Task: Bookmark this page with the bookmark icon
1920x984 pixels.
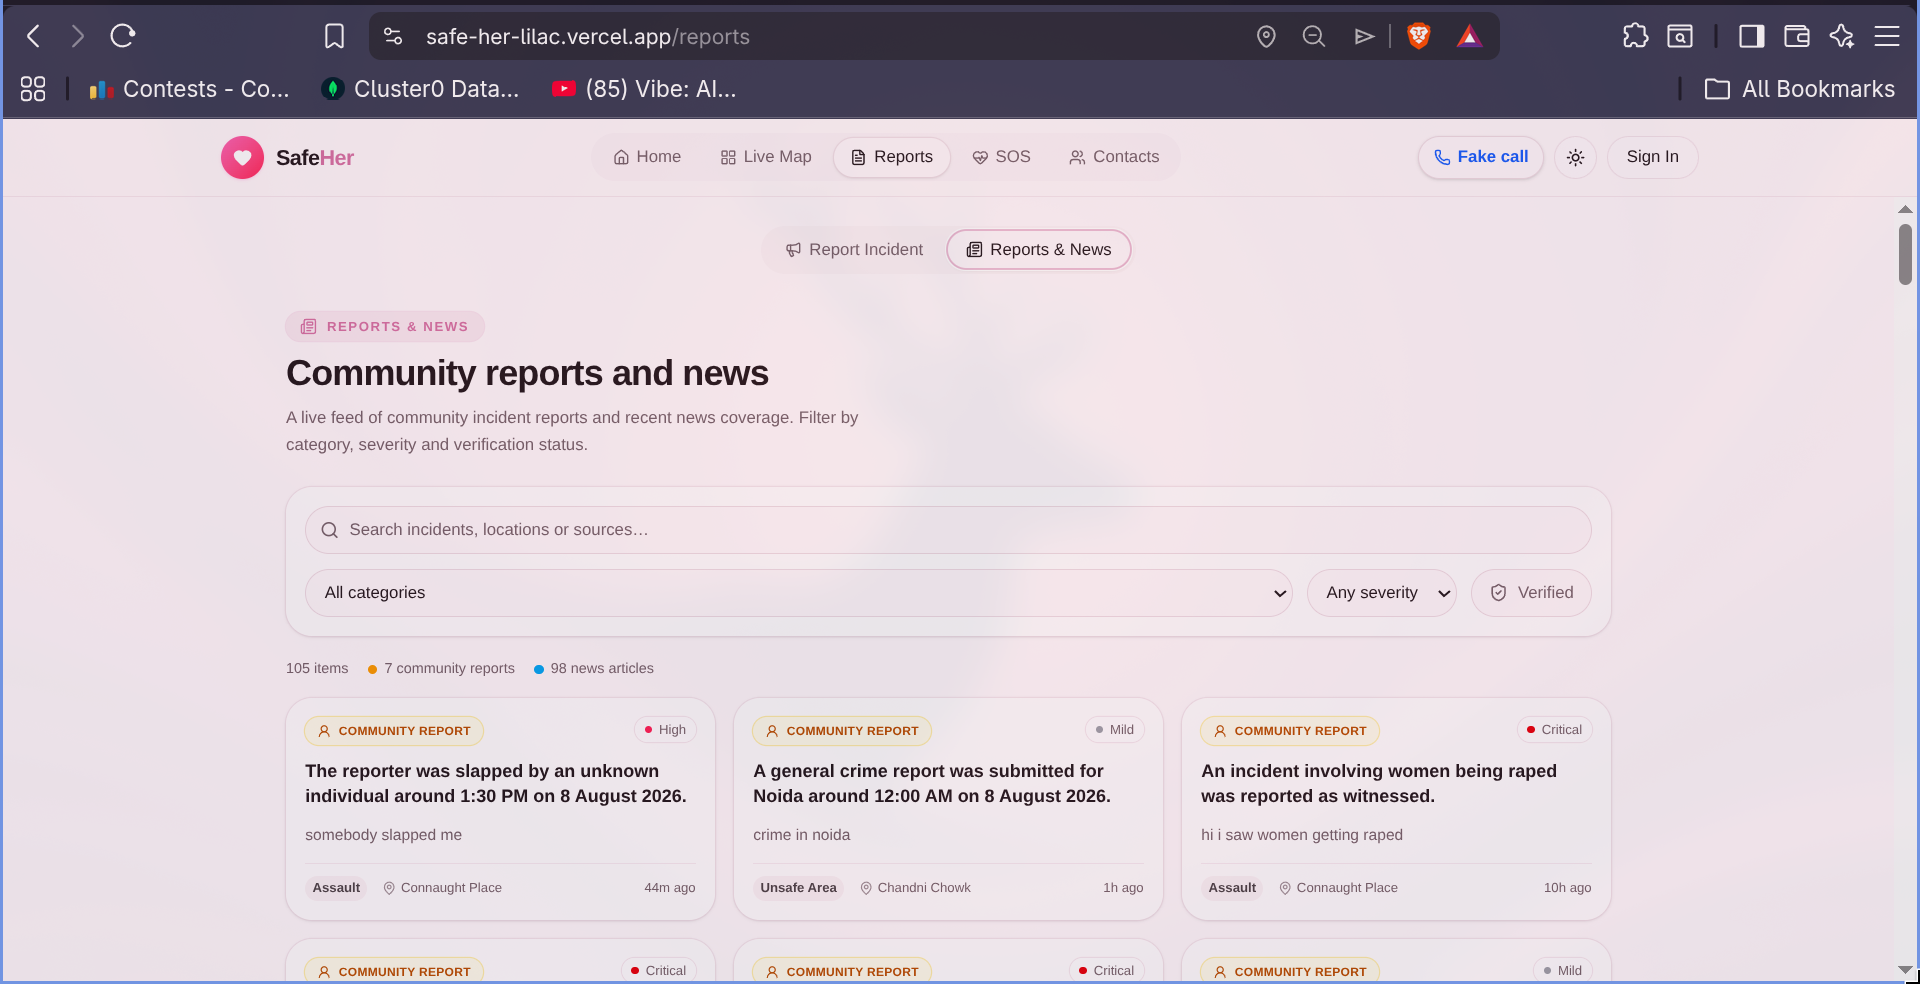Action: point(334,37)
